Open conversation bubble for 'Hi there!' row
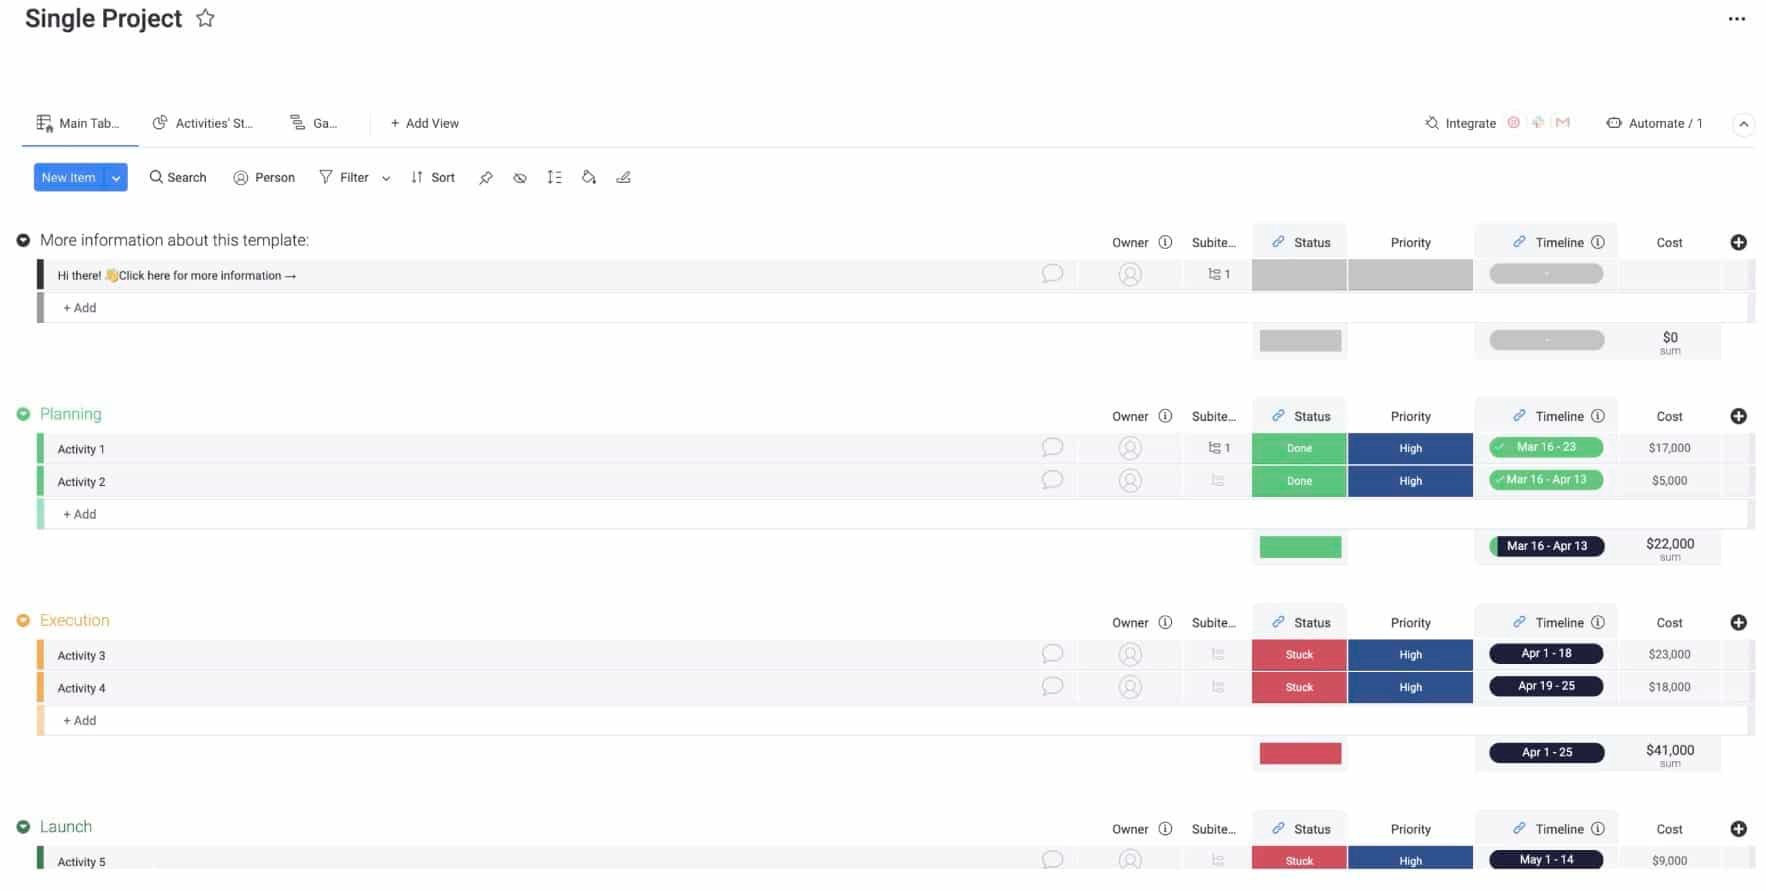This screenshot has width=1766, height=891. (x=1052, y=273)
